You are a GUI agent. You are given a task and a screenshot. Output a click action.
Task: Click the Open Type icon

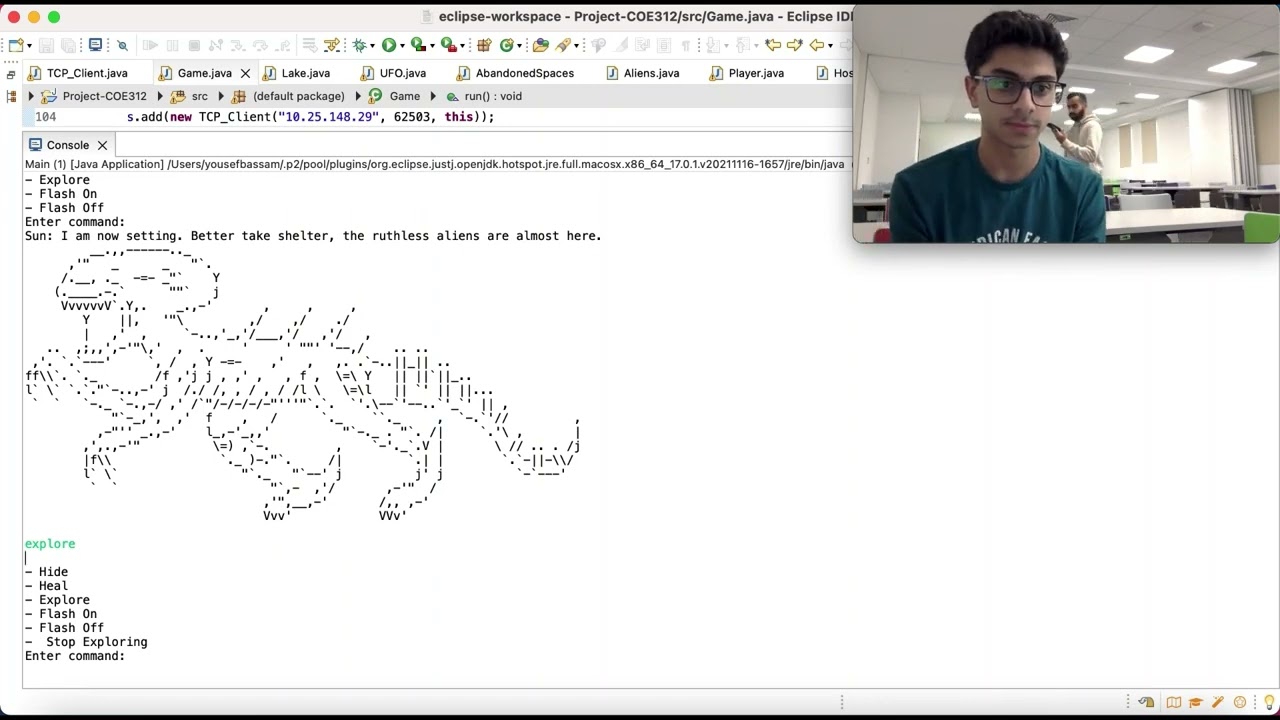click(x=541, y=45)
